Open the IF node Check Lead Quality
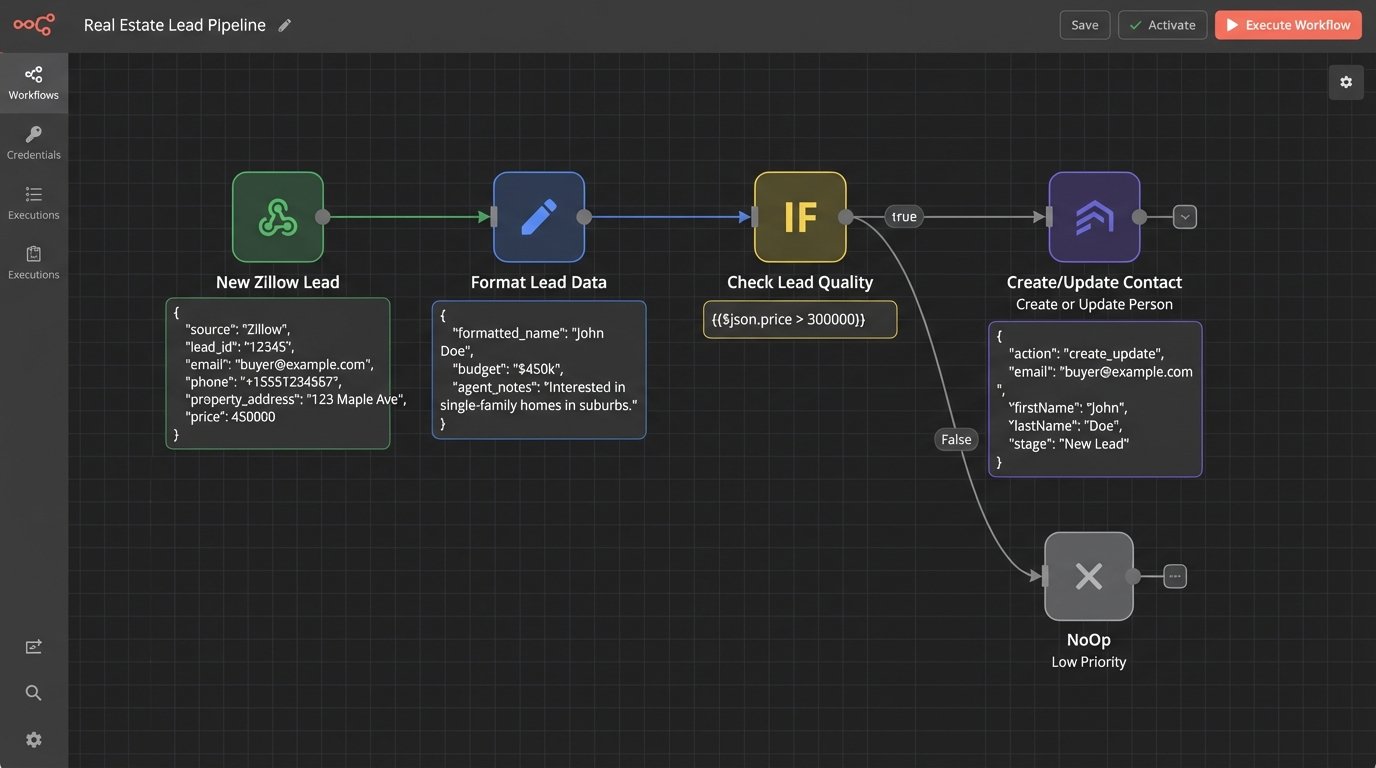This screenshot has height=768, width=1376. (800, 217)
